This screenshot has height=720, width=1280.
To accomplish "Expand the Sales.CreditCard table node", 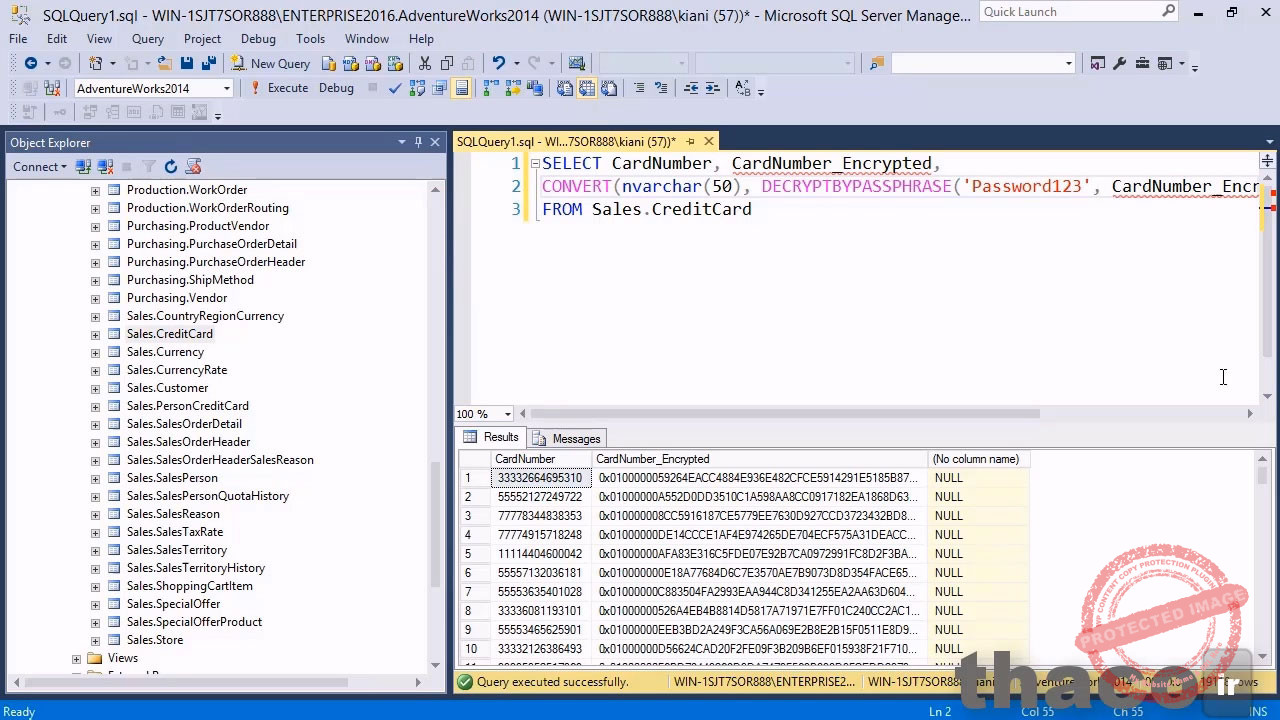I will (x=95, y=334).
